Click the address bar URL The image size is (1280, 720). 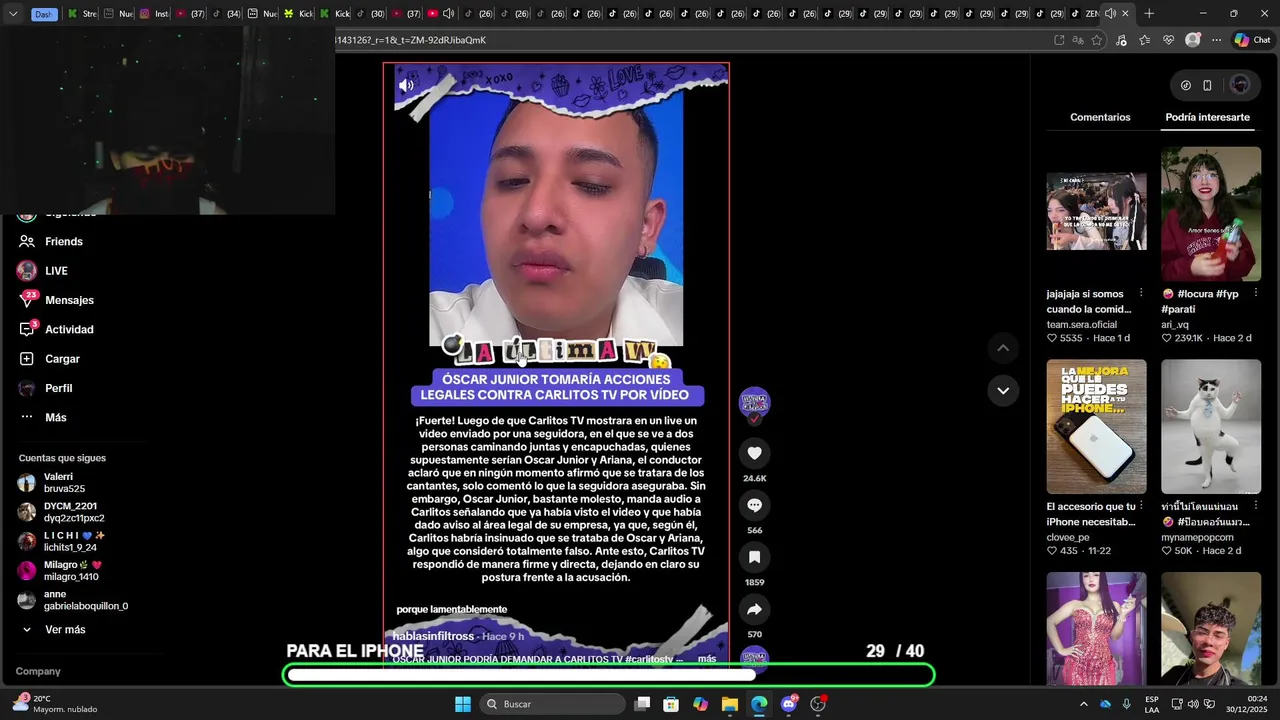[x=410, y=40]
